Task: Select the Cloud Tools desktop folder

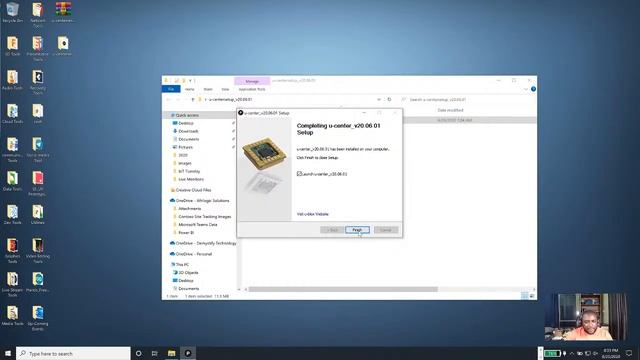Action: click(13, 114)
